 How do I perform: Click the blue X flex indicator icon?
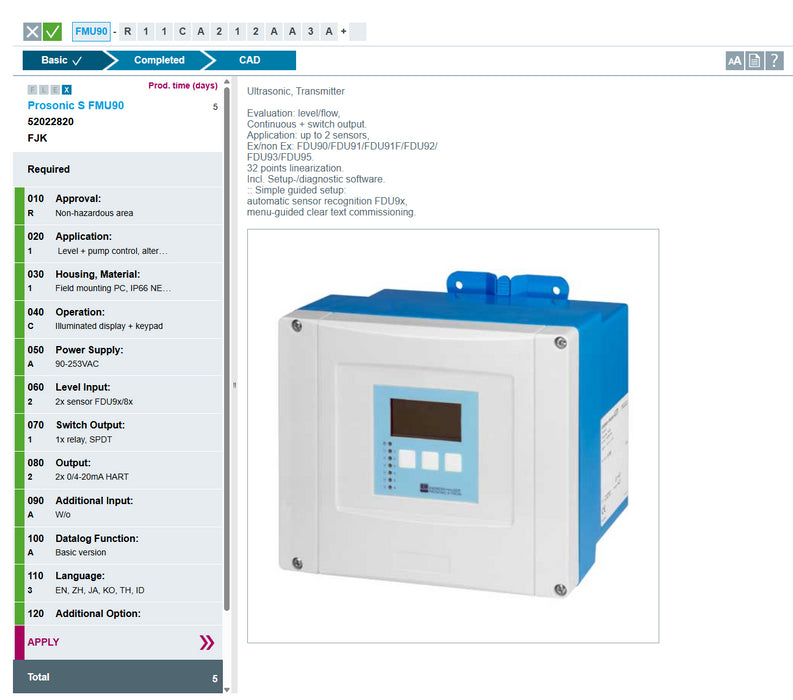point(67,90)
